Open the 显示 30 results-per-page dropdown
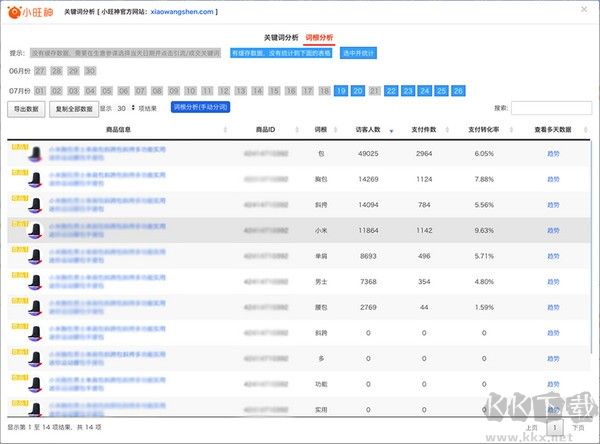 (x=124, y=108)
